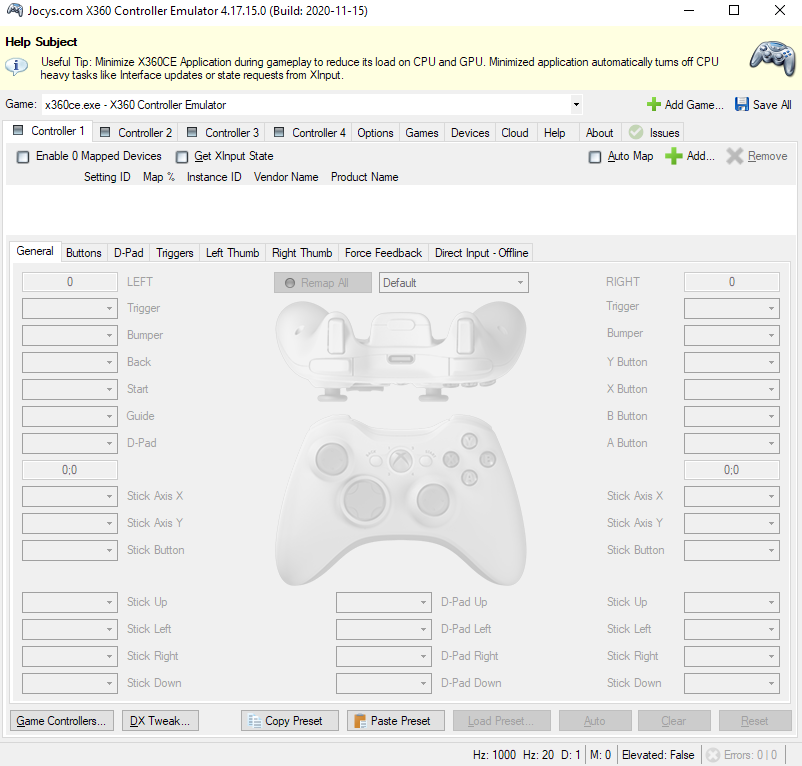
Task: Expand the A Button mapping dropdown
Action: (x=732, y=443)
